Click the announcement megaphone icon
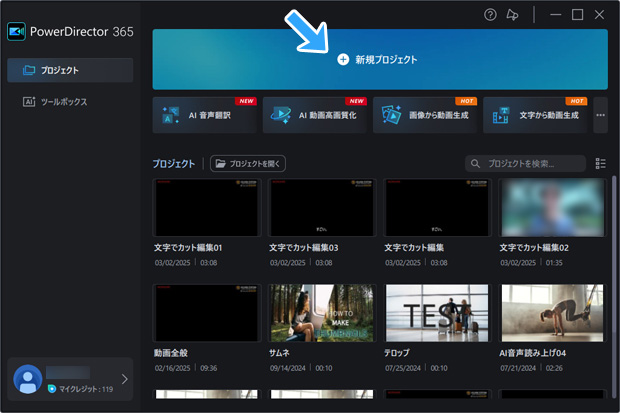The image size is (620, 413). tap(512, 15)
